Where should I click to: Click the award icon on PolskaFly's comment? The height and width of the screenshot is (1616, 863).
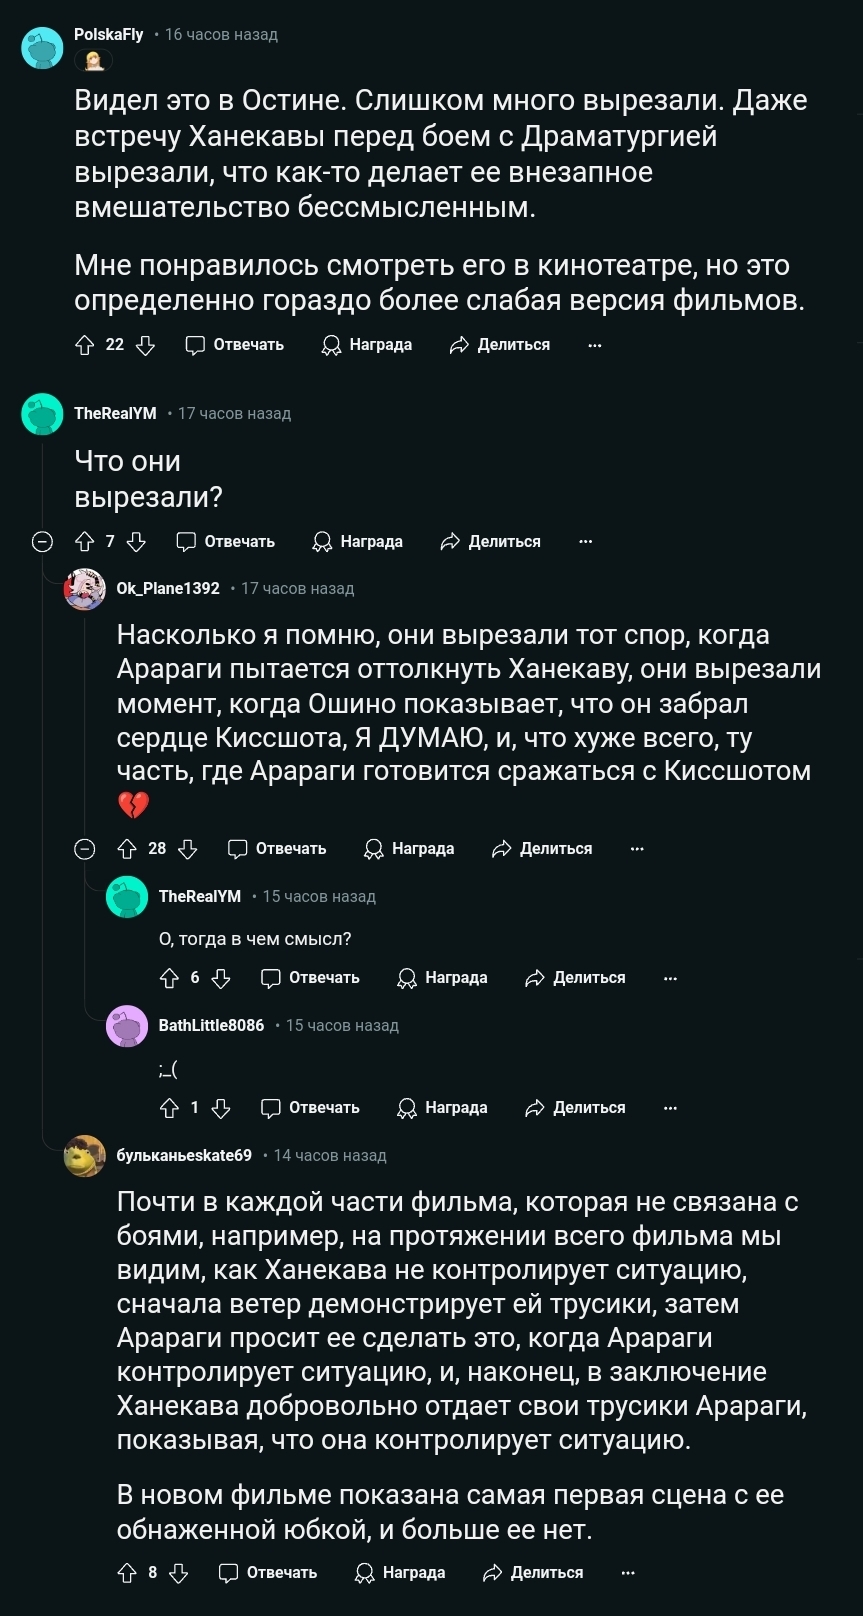click(x=331, y=345)
